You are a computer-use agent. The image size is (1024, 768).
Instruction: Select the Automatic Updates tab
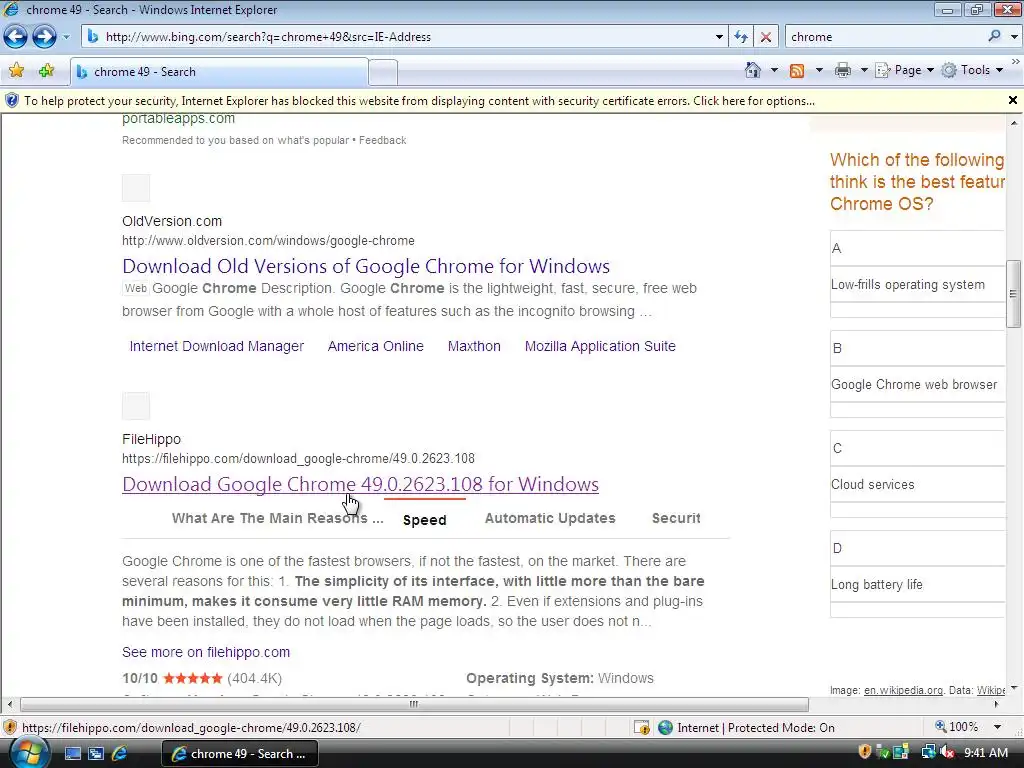coord(550,518)
